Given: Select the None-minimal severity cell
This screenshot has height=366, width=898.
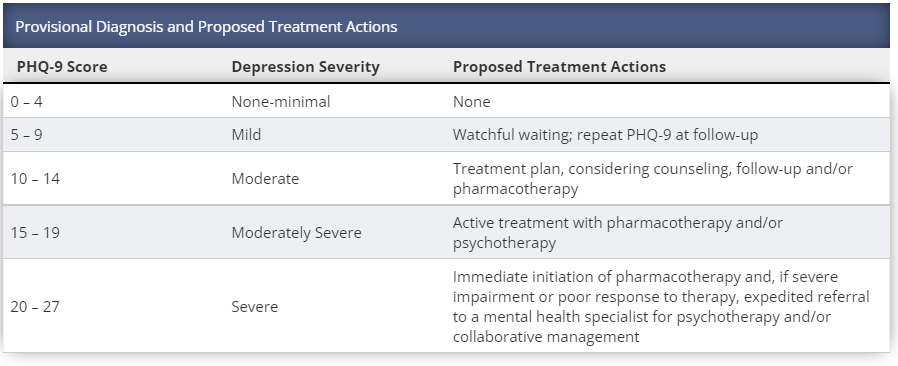Looking at the screenshot, I should 281,102.
